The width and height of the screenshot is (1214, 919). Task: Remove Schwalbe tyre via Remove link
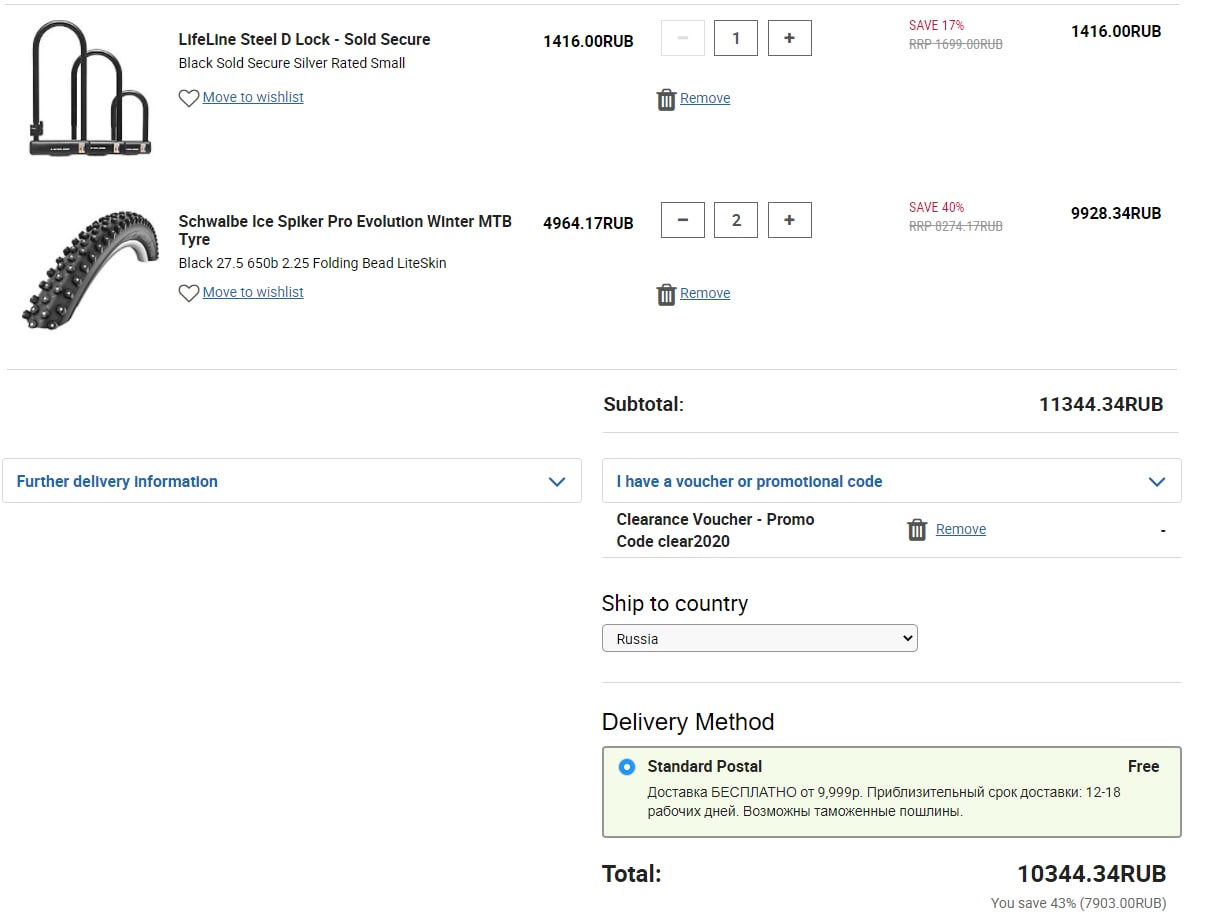[x=705, y=293]
